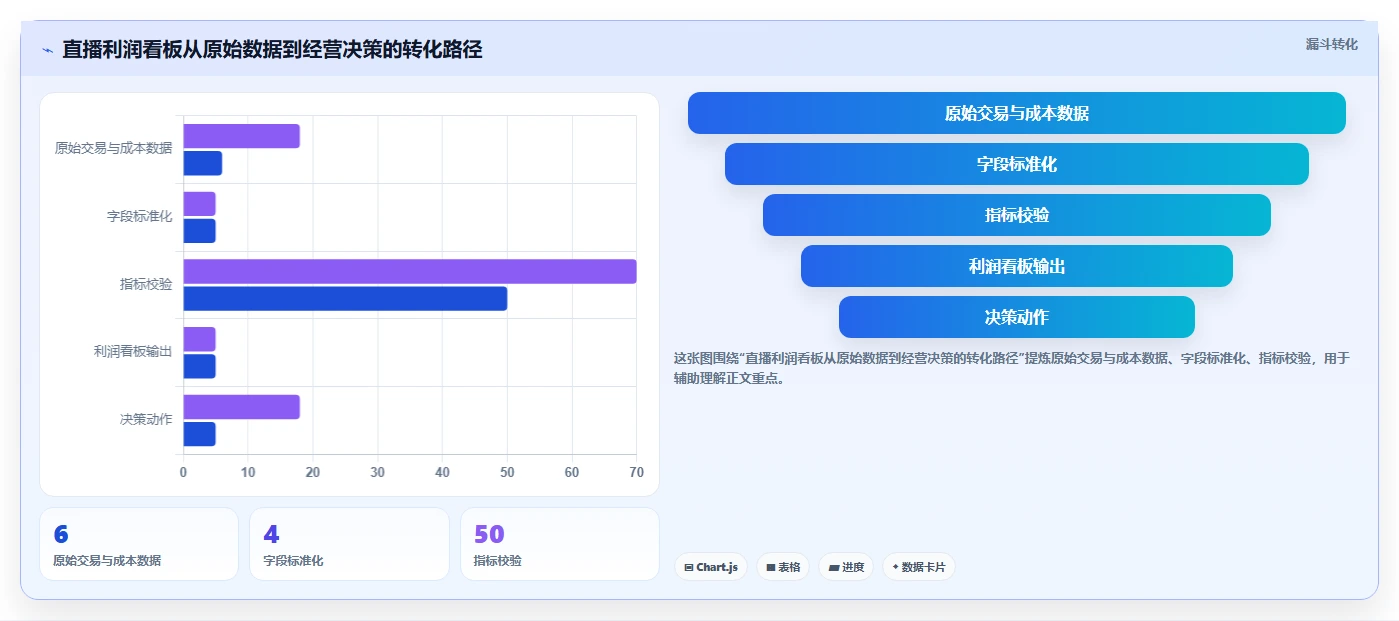Click the x-axis tick label 20
The width and height of the screenshot is (1399, 621).
coord(313,472)
